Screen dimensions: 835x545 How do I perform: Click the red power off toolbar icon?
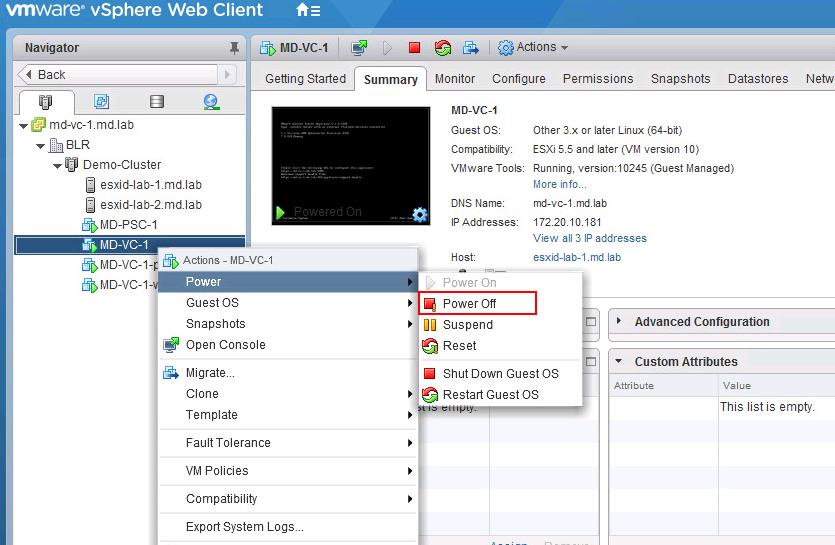[414, 48]
